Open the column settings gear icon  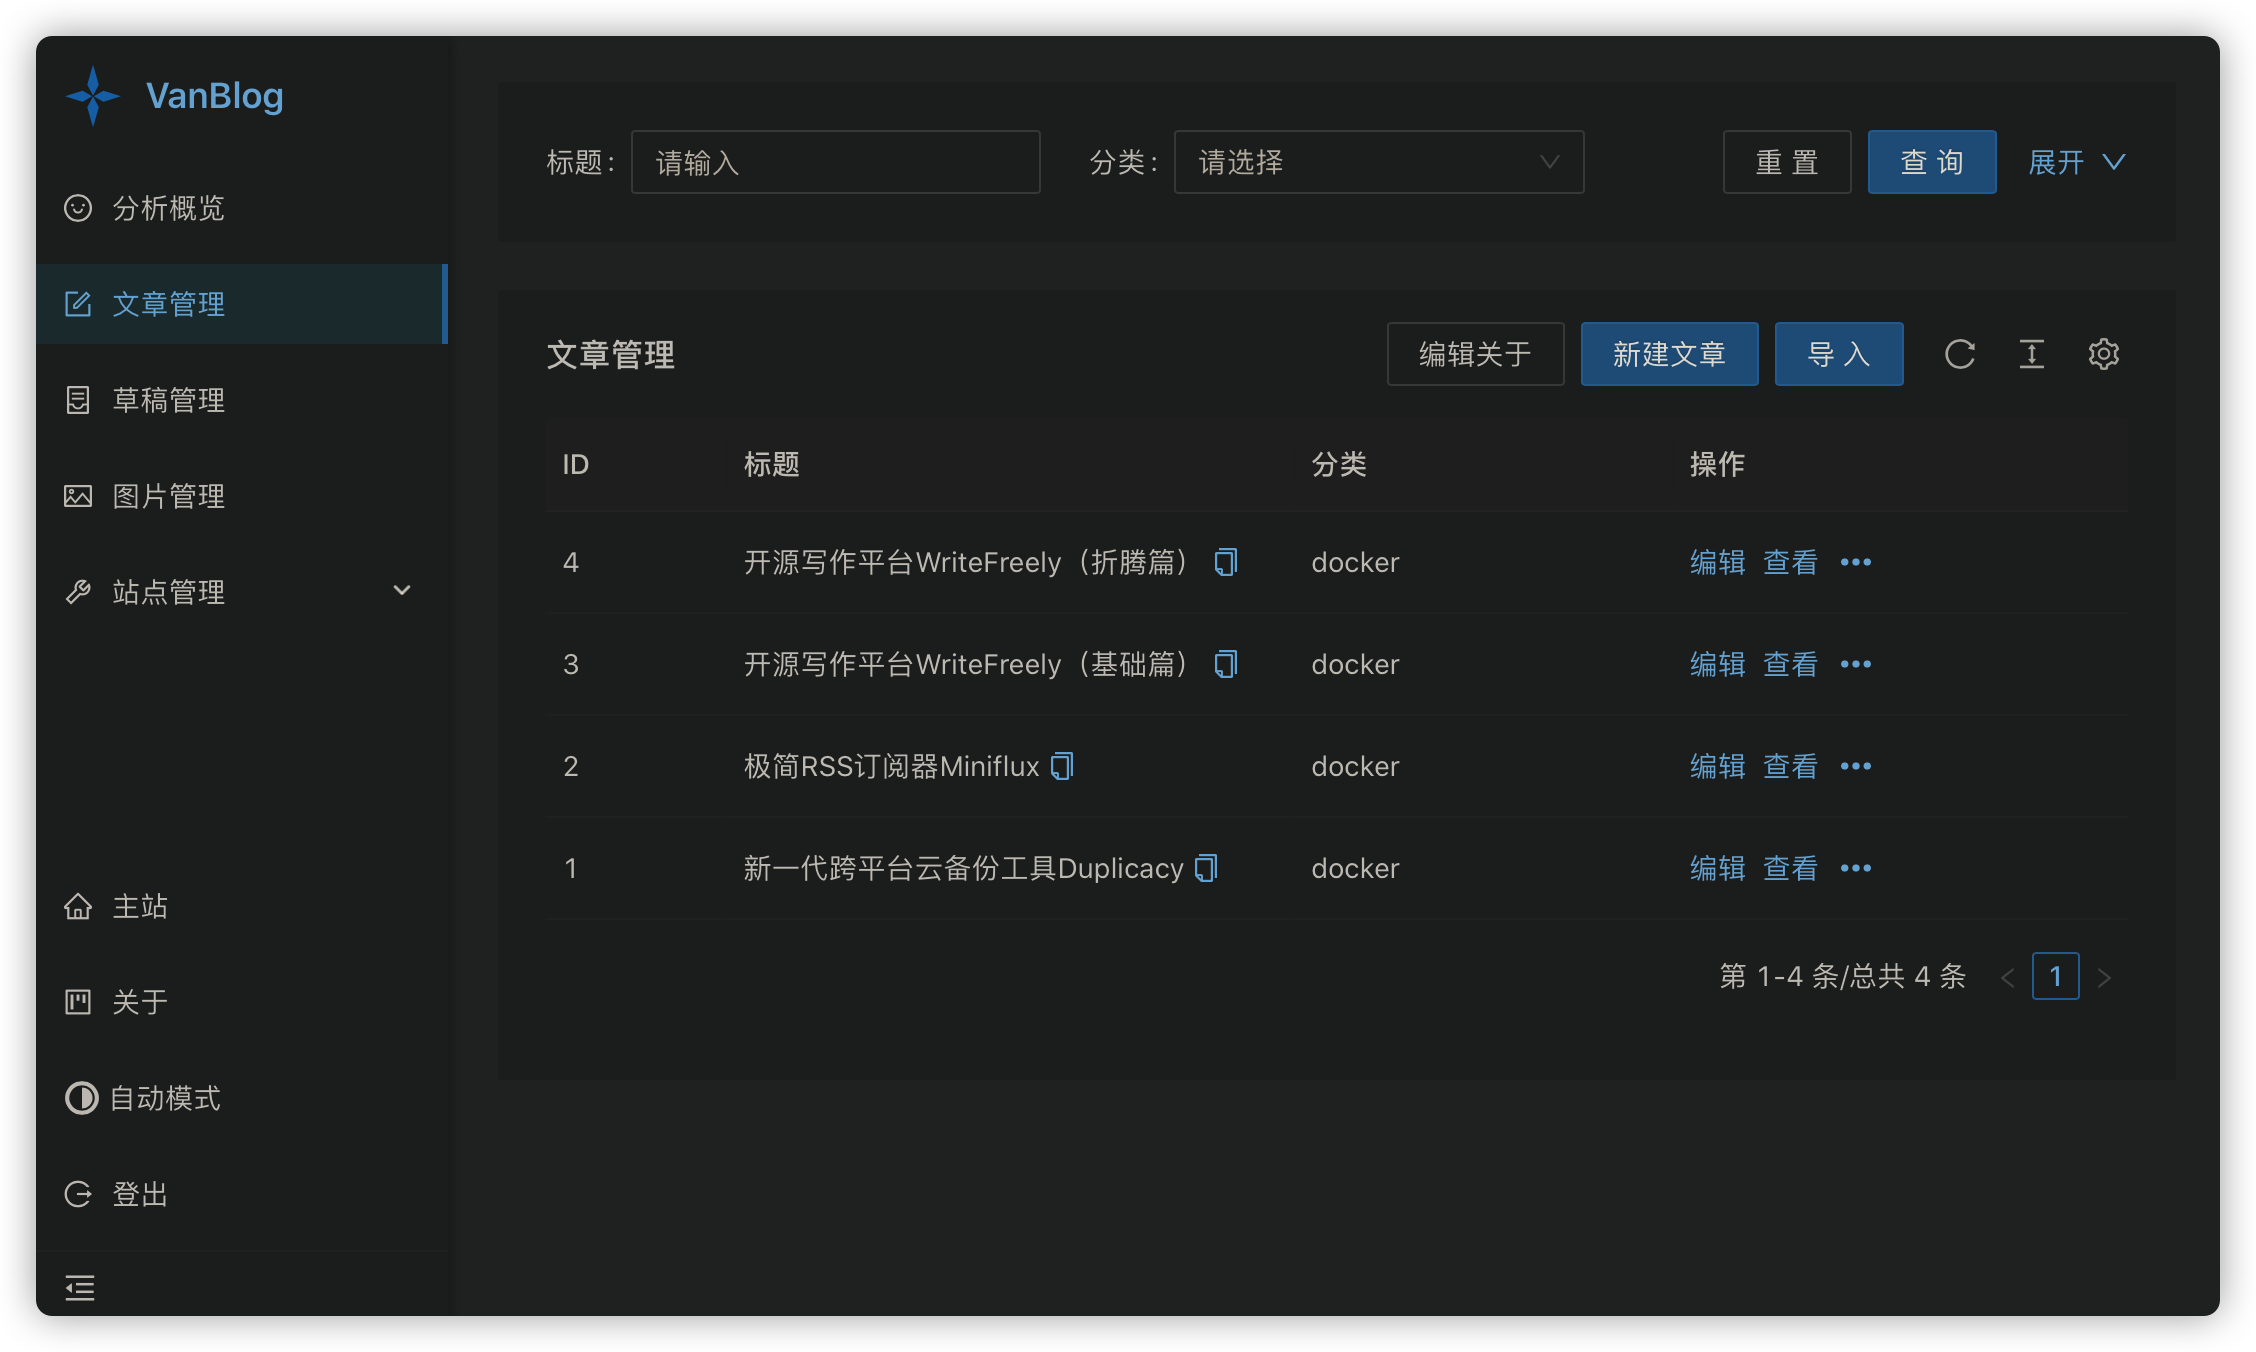2103,354
